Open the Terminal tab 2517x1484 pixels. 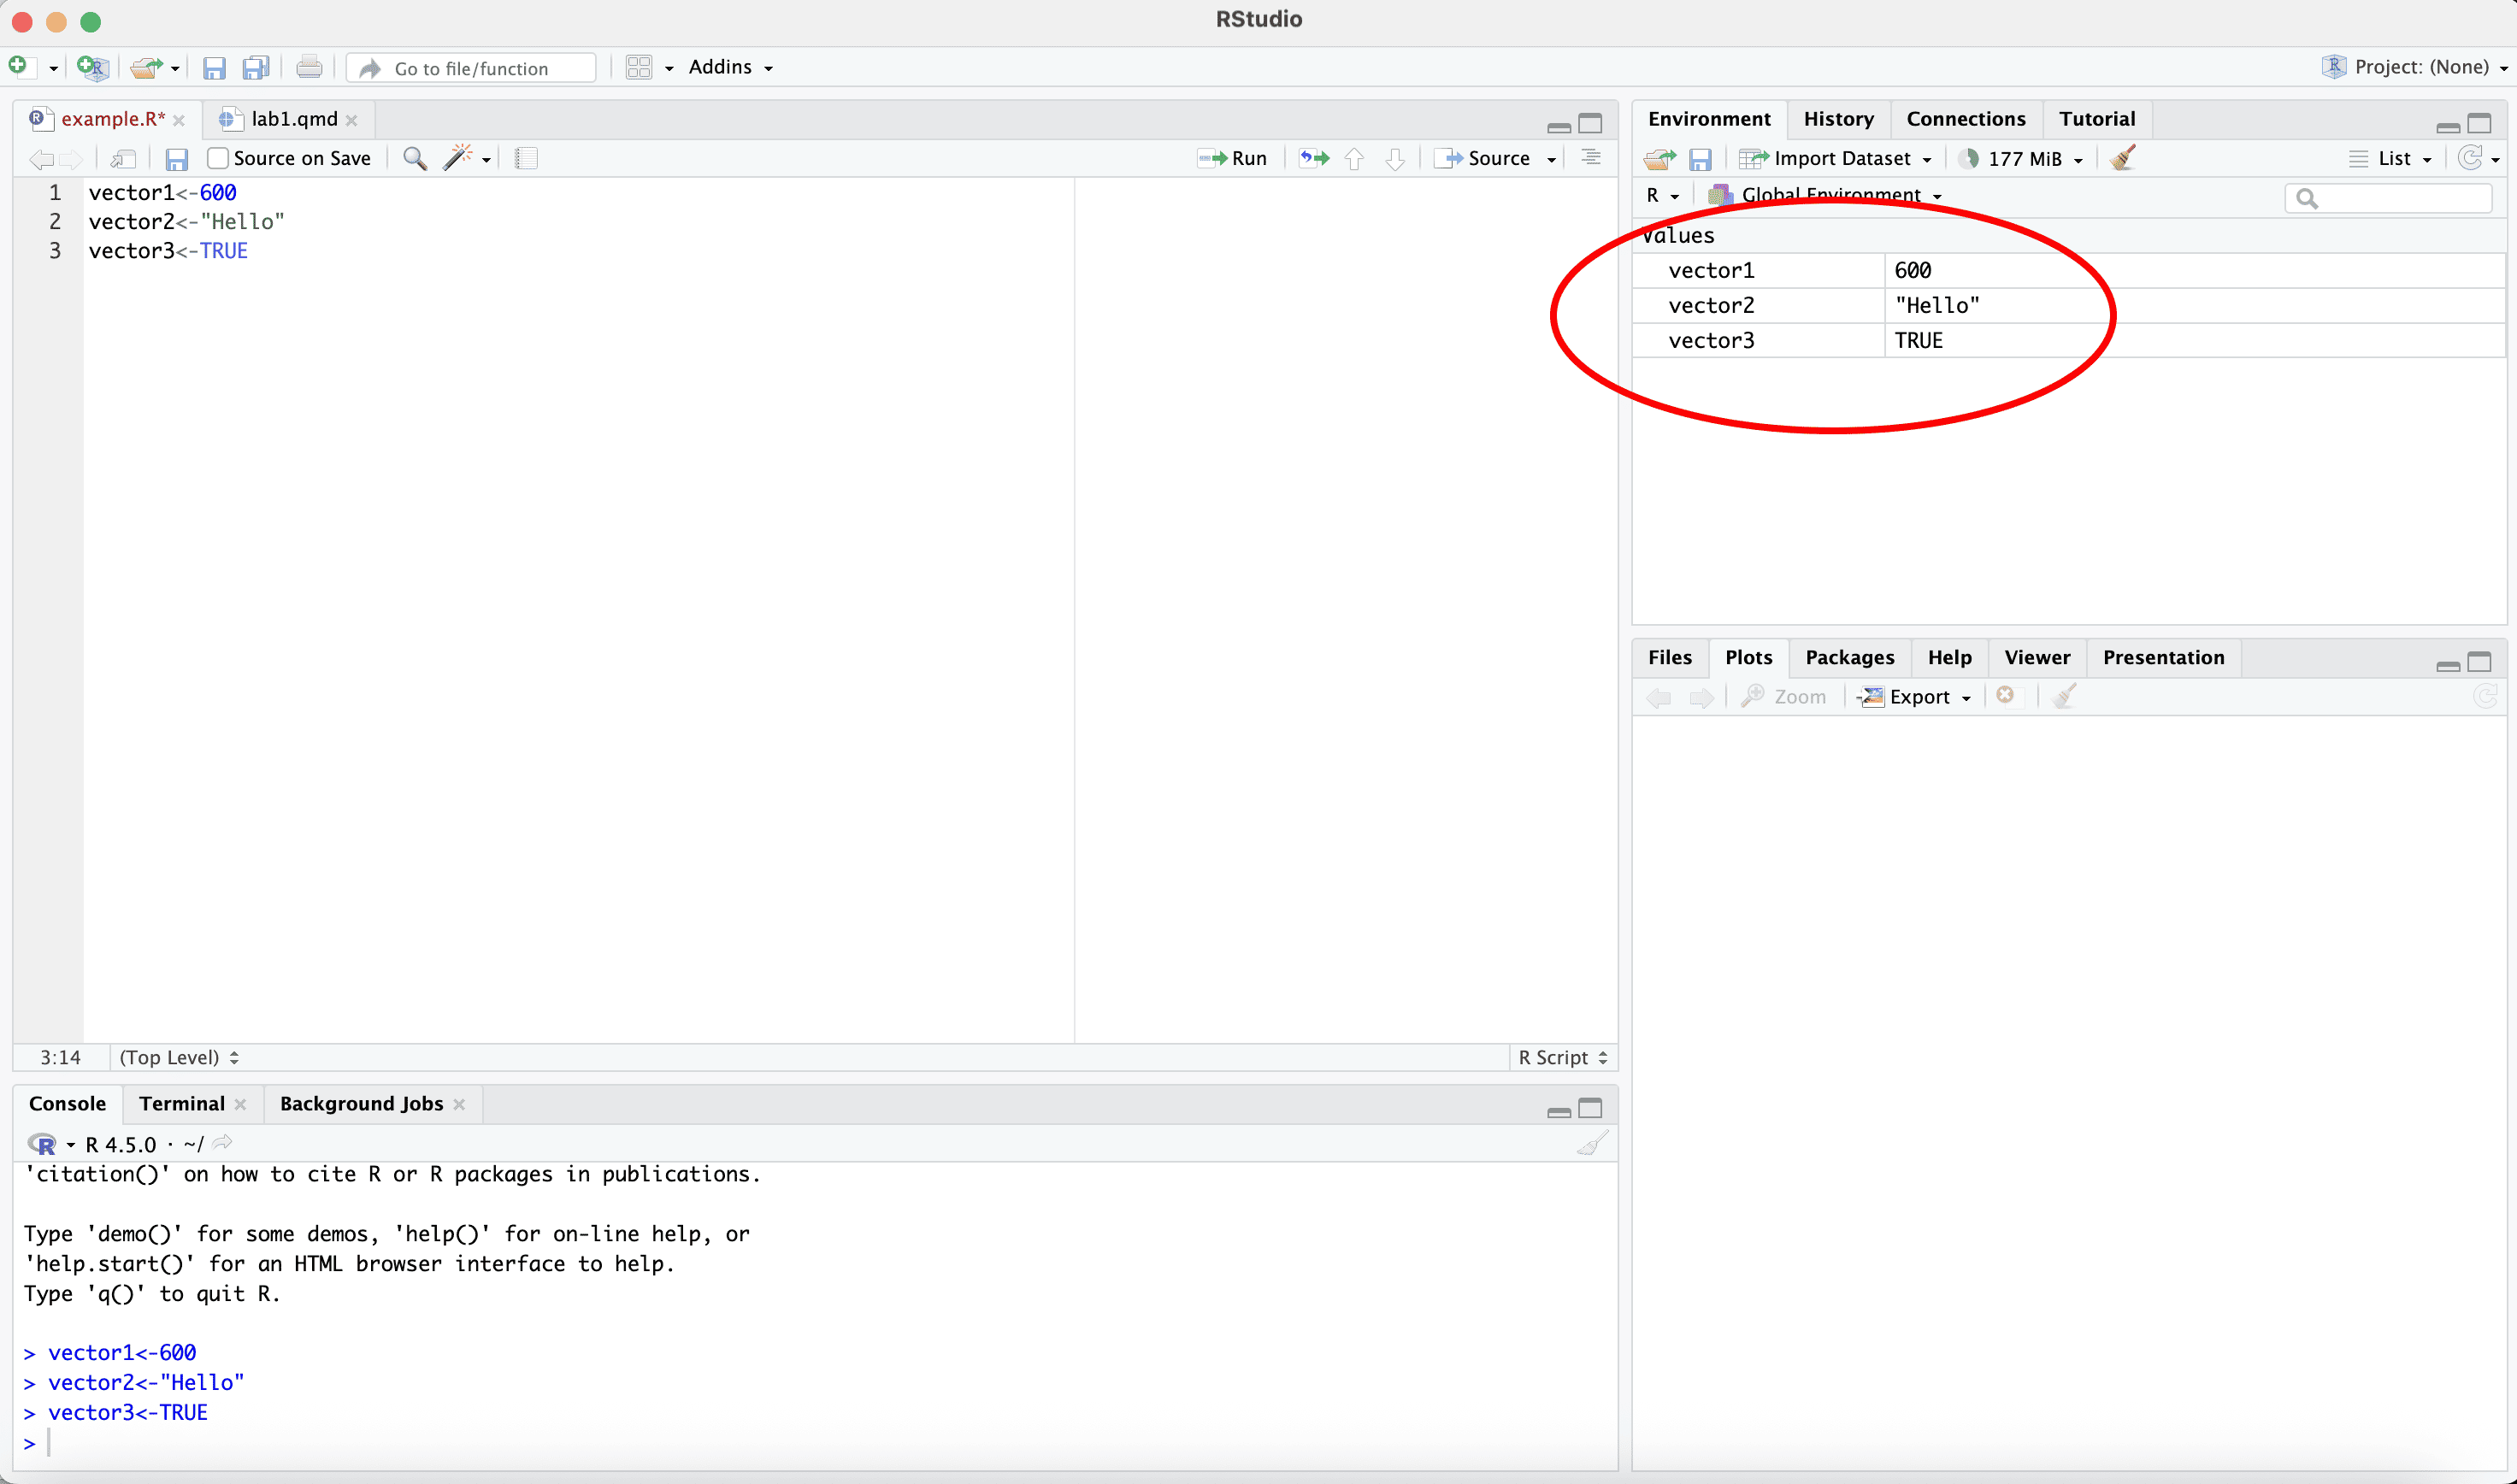[x=182, y=1103]
